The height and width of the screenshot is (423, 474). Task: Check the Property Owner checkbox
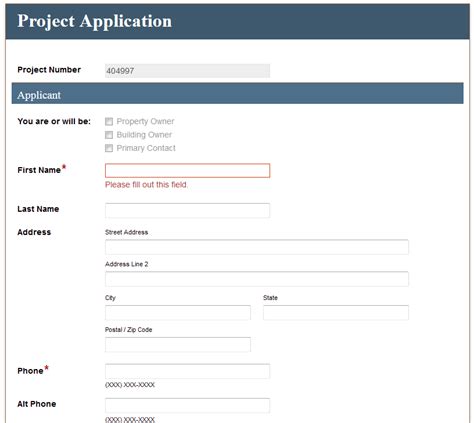coord(109,121)
